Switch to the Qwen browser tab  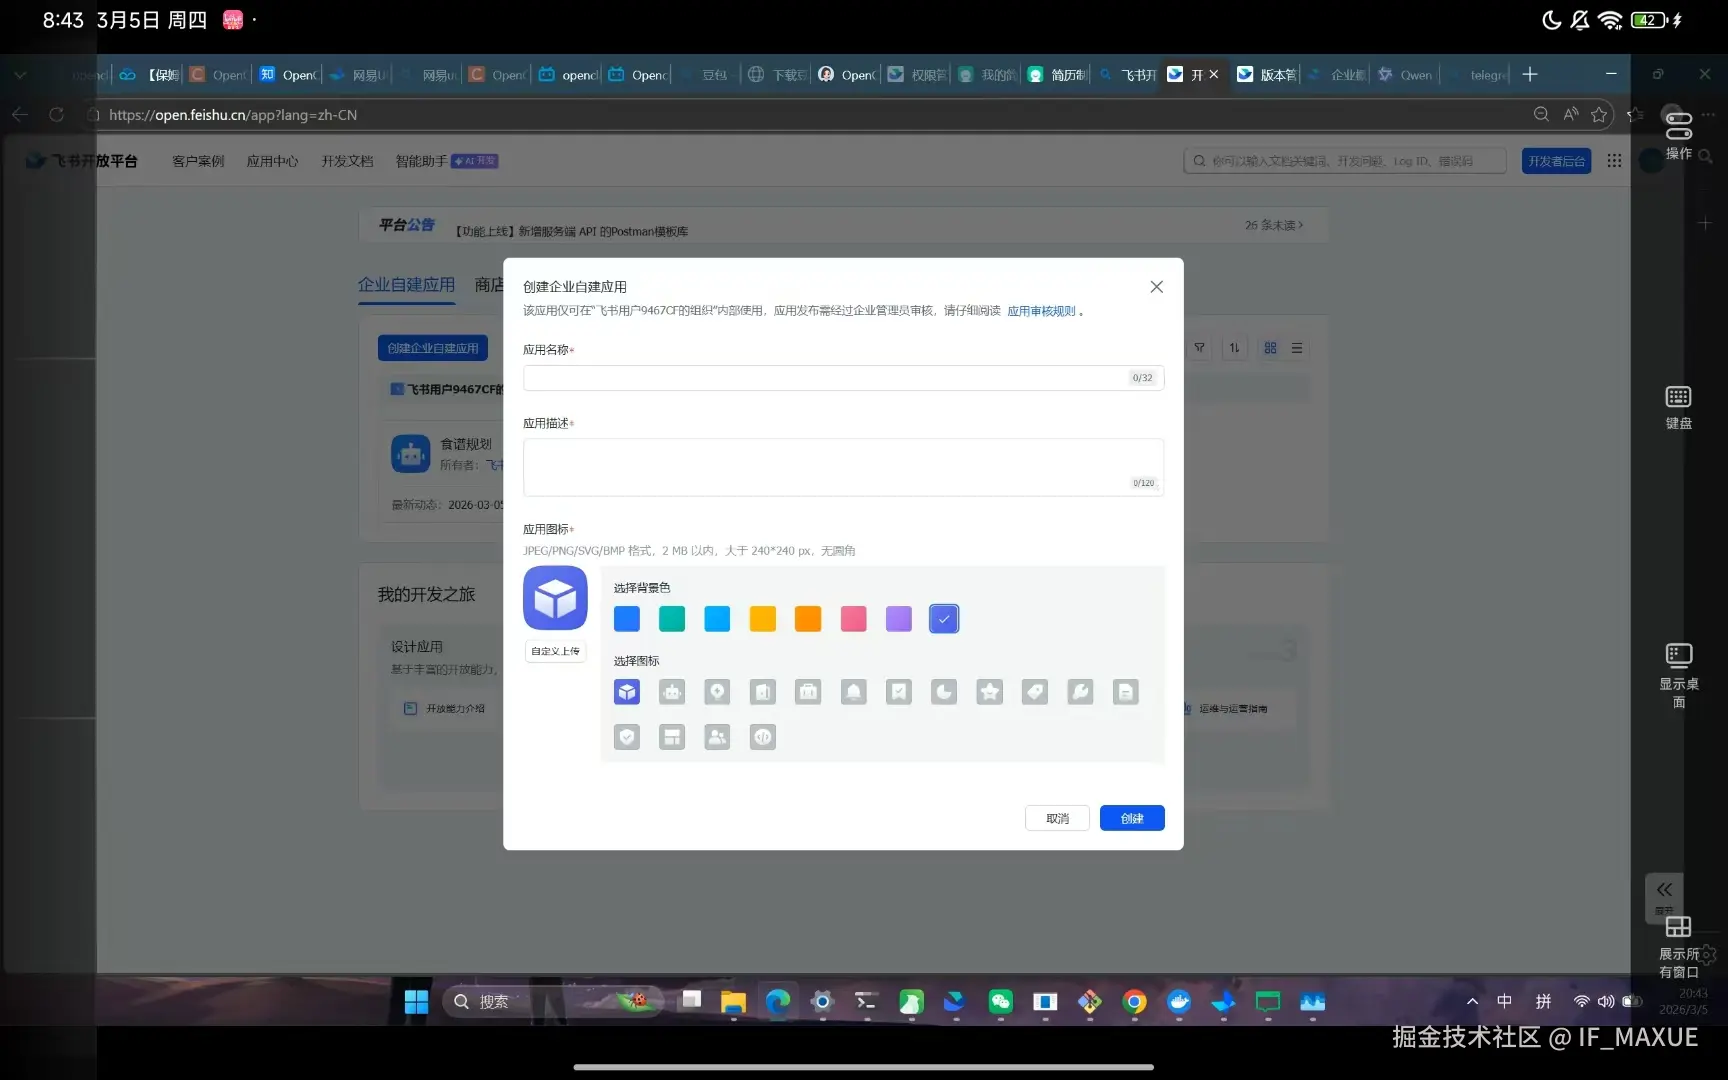tap(1405, 75)
